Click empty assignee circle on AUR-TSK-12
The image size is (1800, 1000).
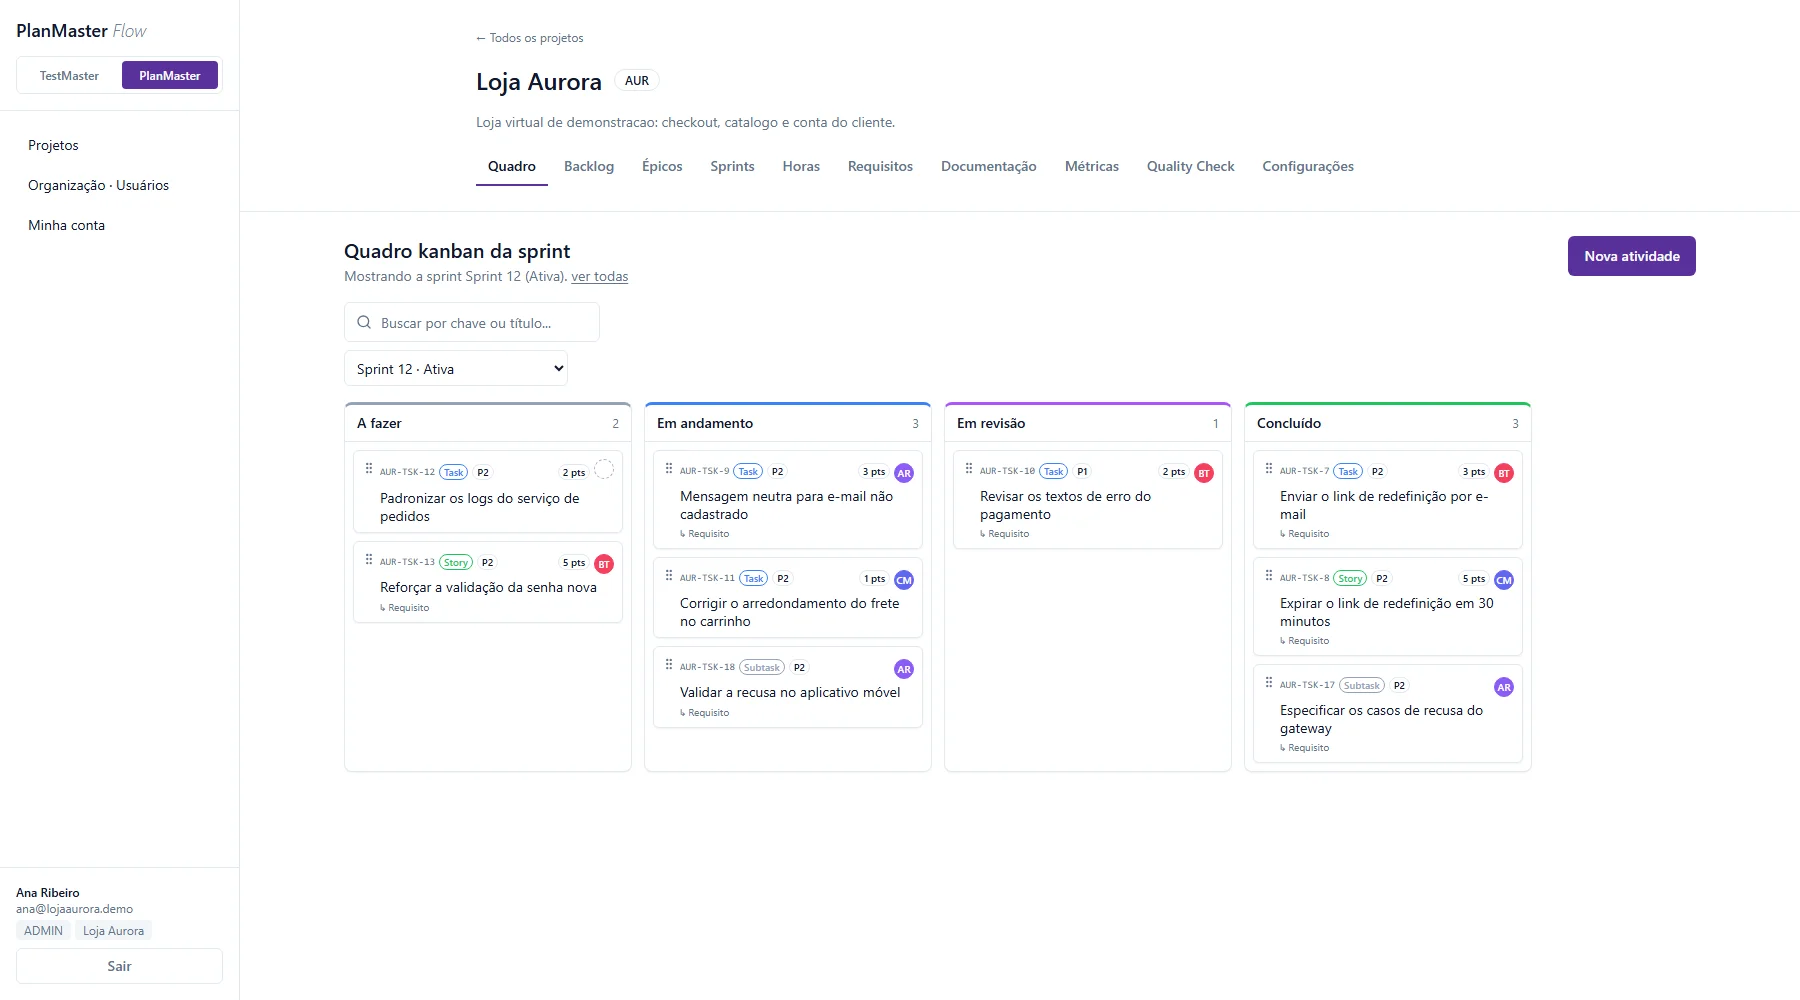(x=604, y=469)
